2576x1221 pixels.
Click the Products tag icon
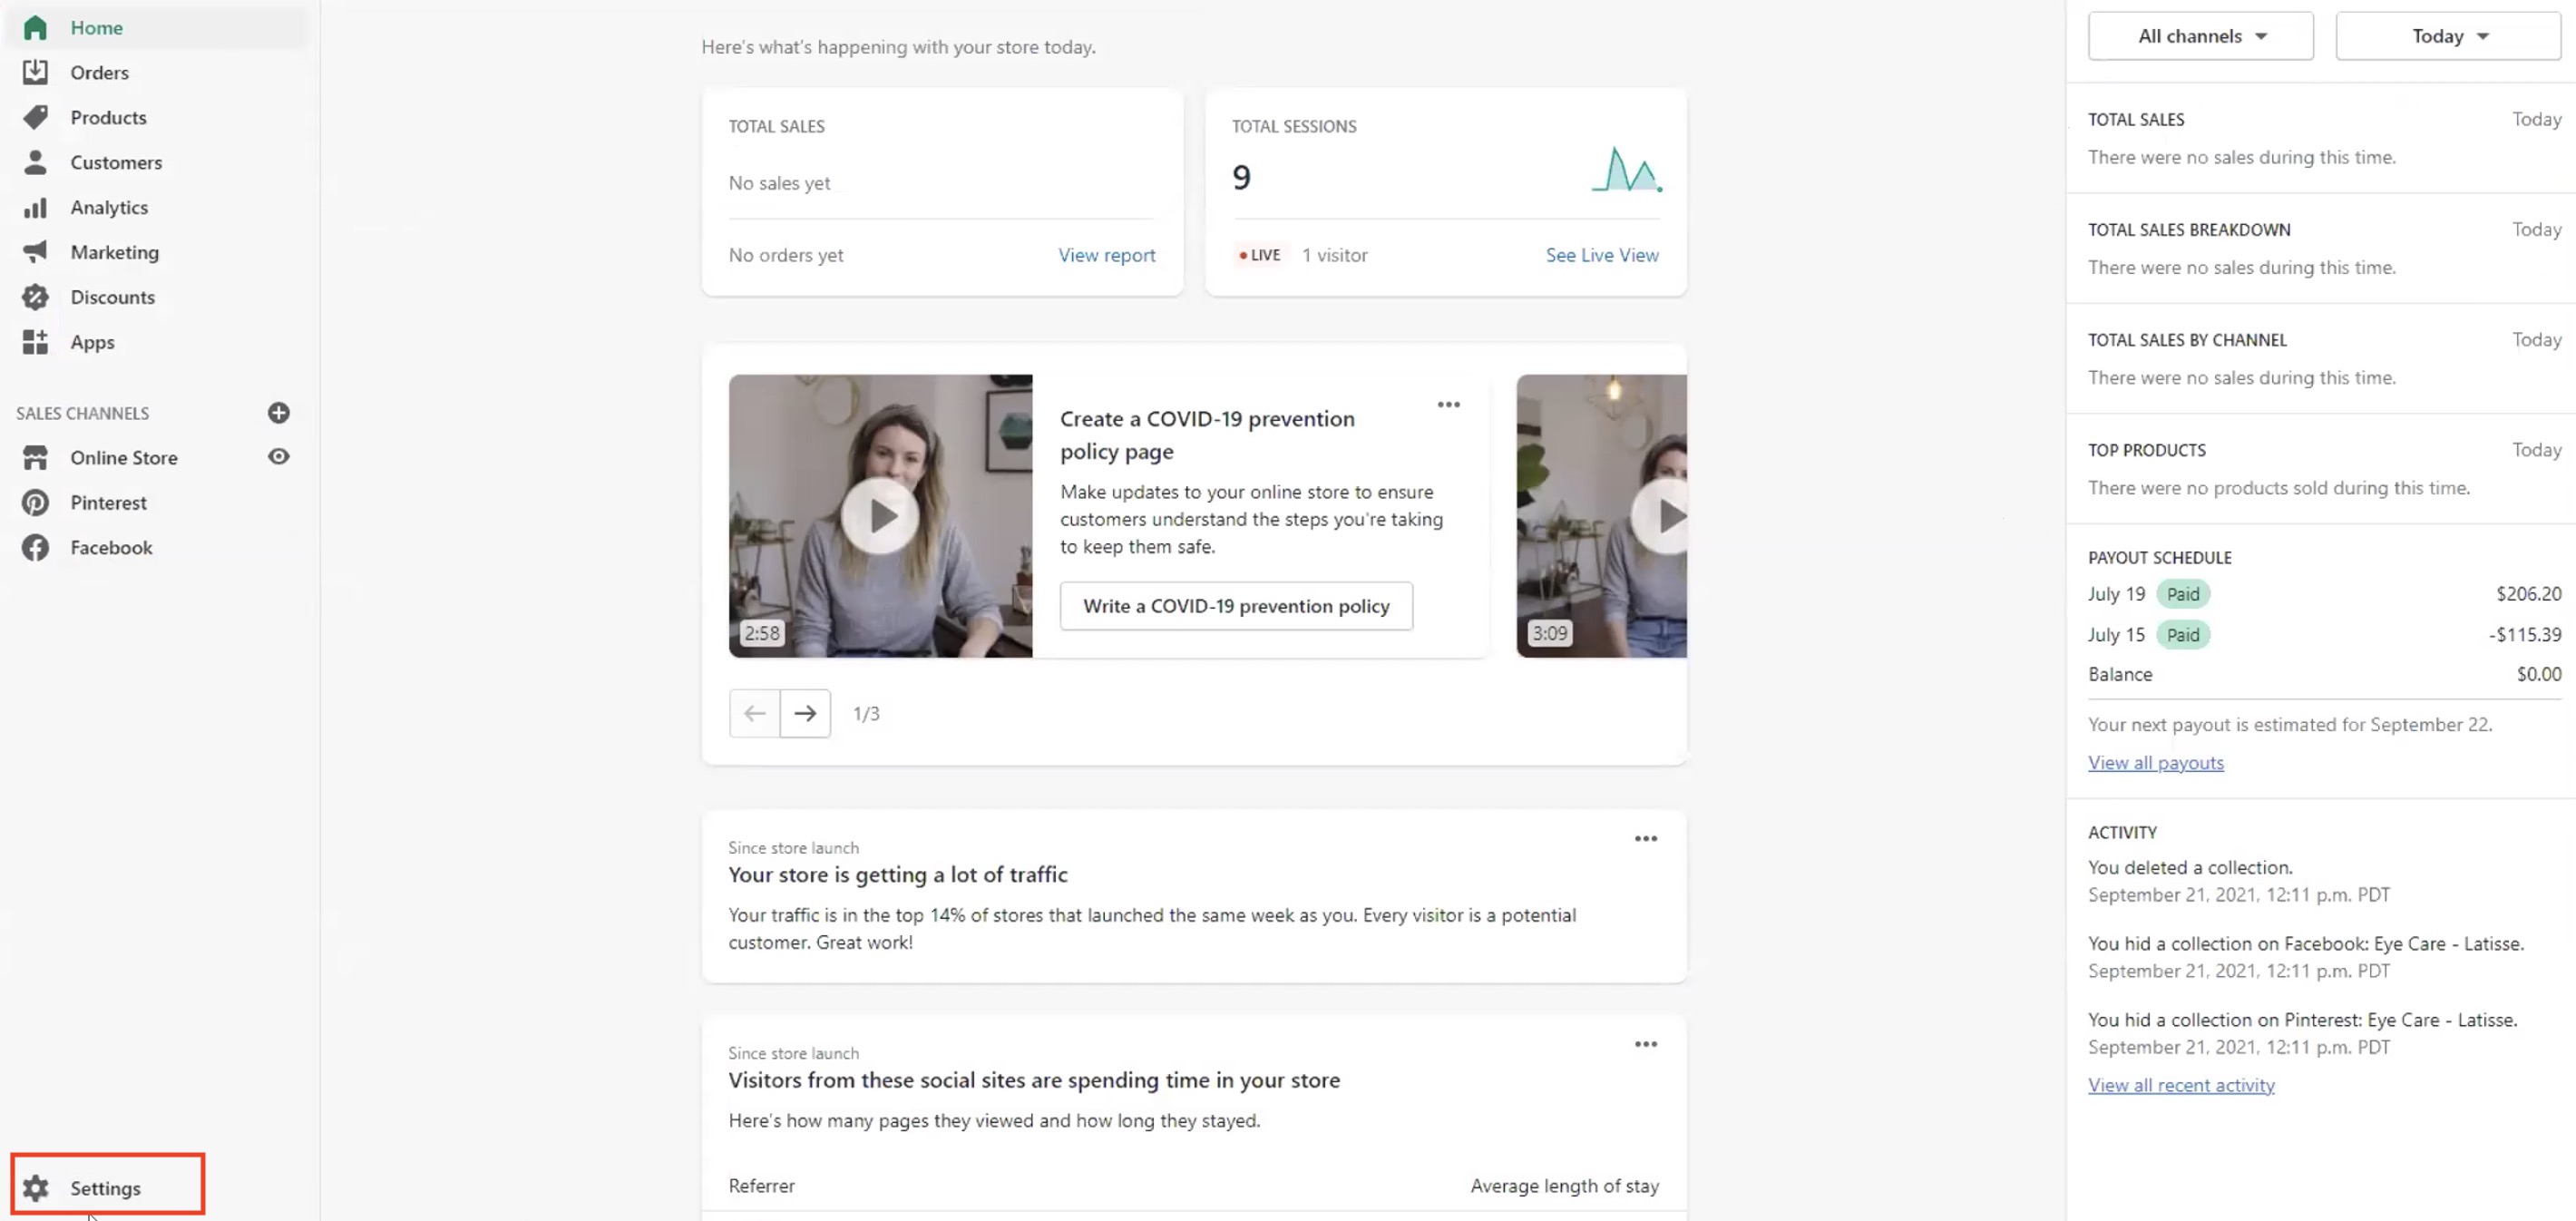coord(35,117)
